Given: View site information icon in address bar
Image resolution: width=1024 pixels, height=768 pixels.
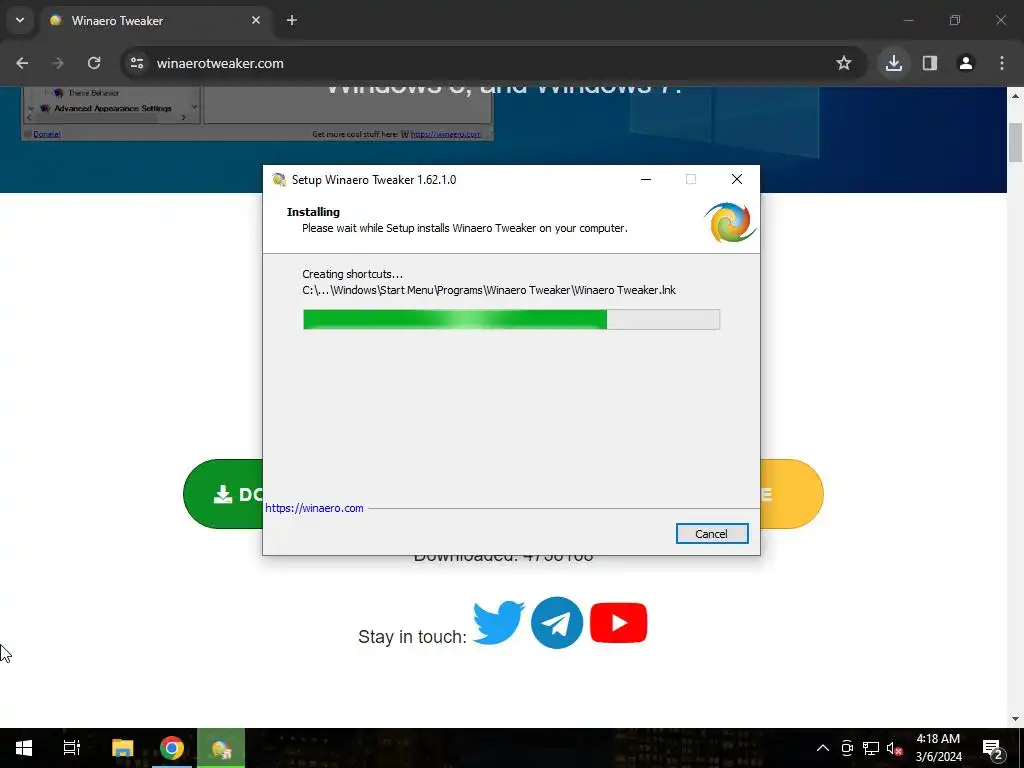Looking at the screenshot, I should click(x=136, y=63).
